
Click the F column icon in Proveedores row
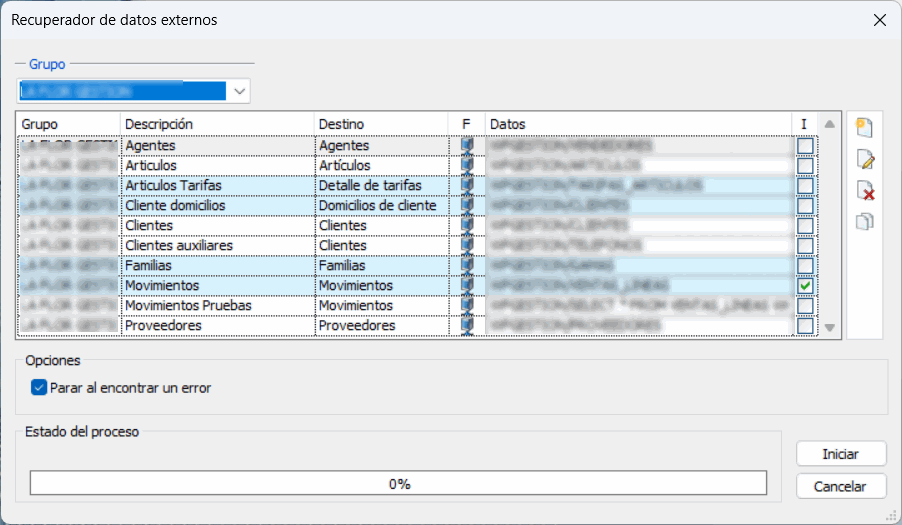(467, 325)
